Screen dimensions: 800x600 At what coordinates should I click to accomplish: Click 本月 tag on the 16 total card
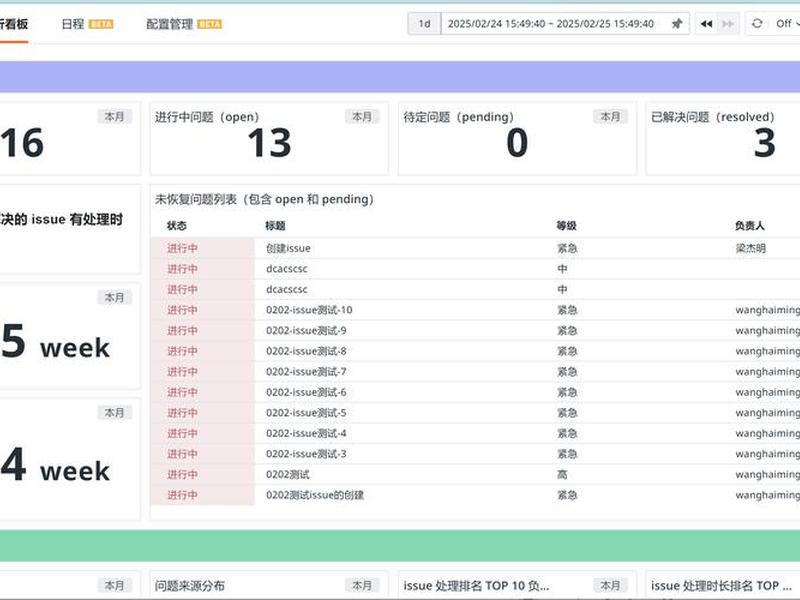115,117
